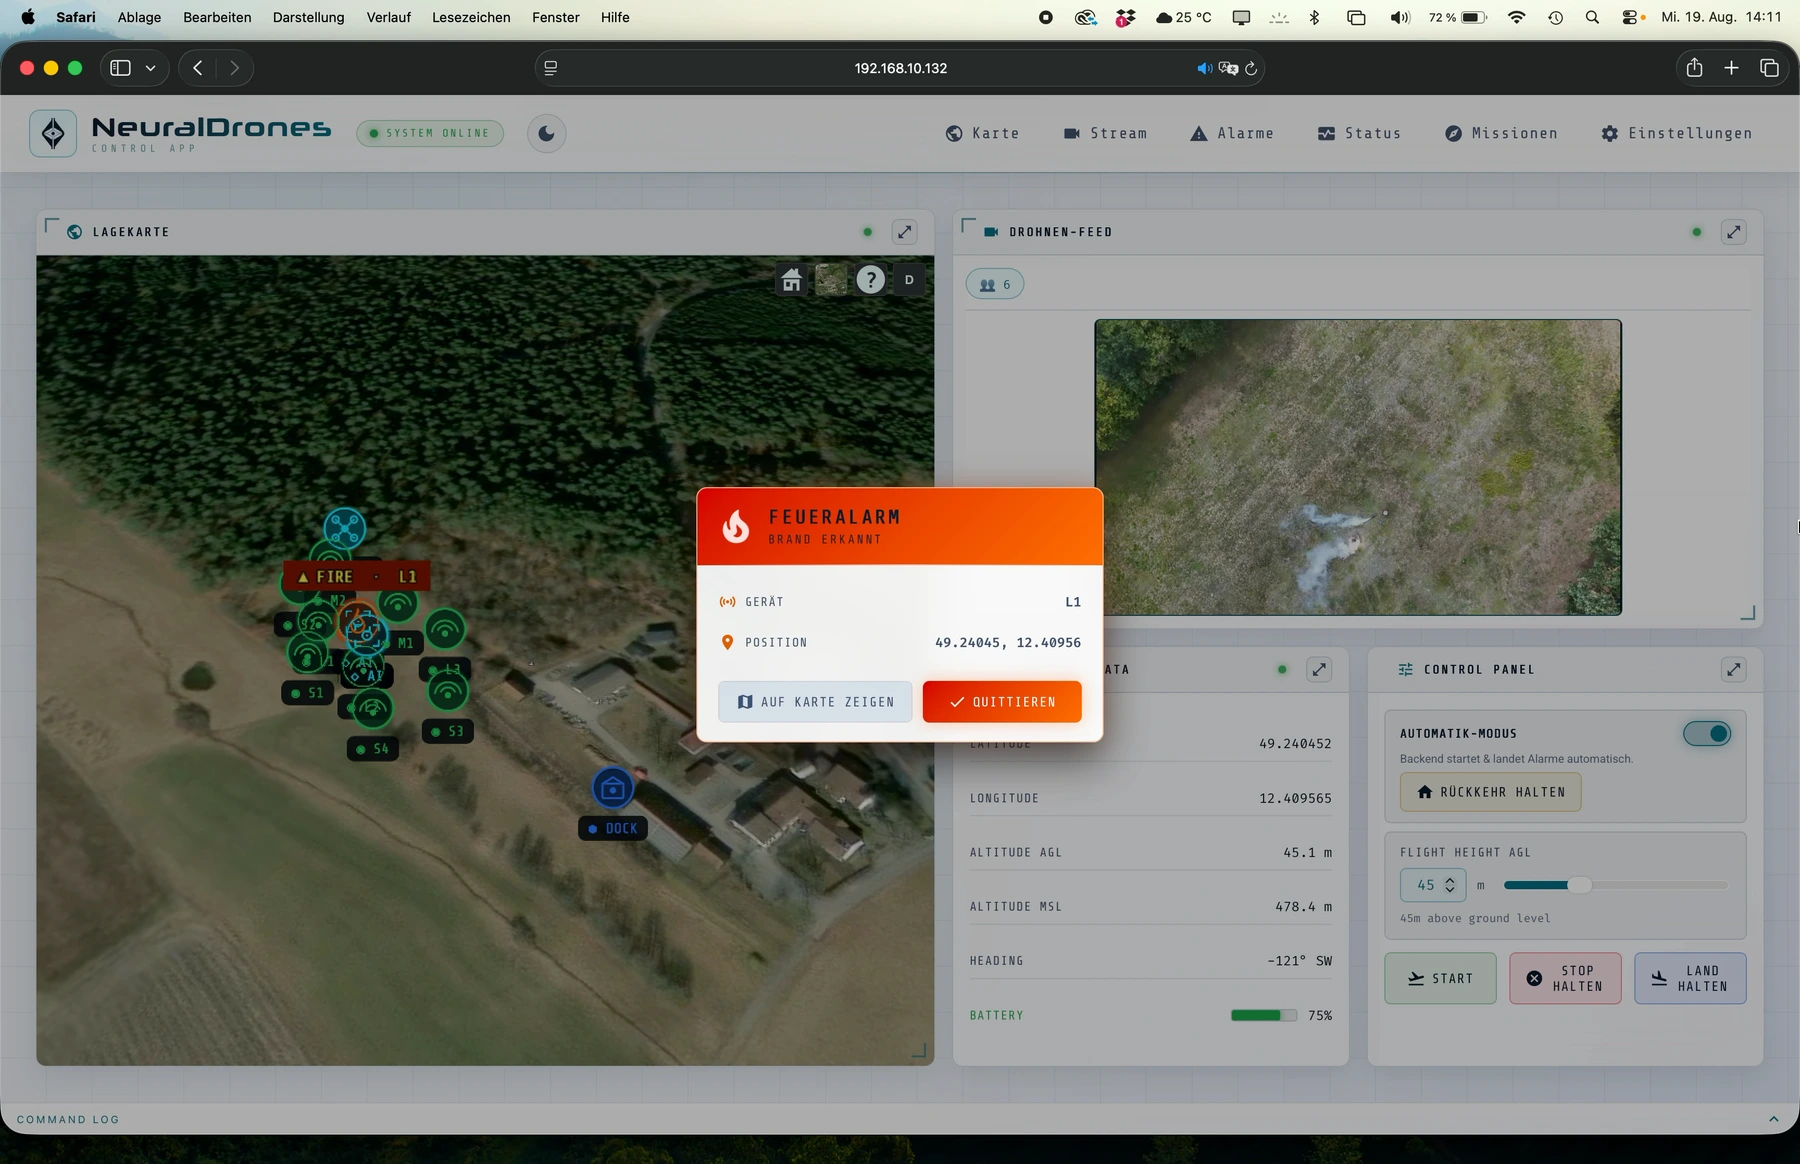Open the Missionen navigation tab
The image size is (1800, 1164).
point(1501,133)
